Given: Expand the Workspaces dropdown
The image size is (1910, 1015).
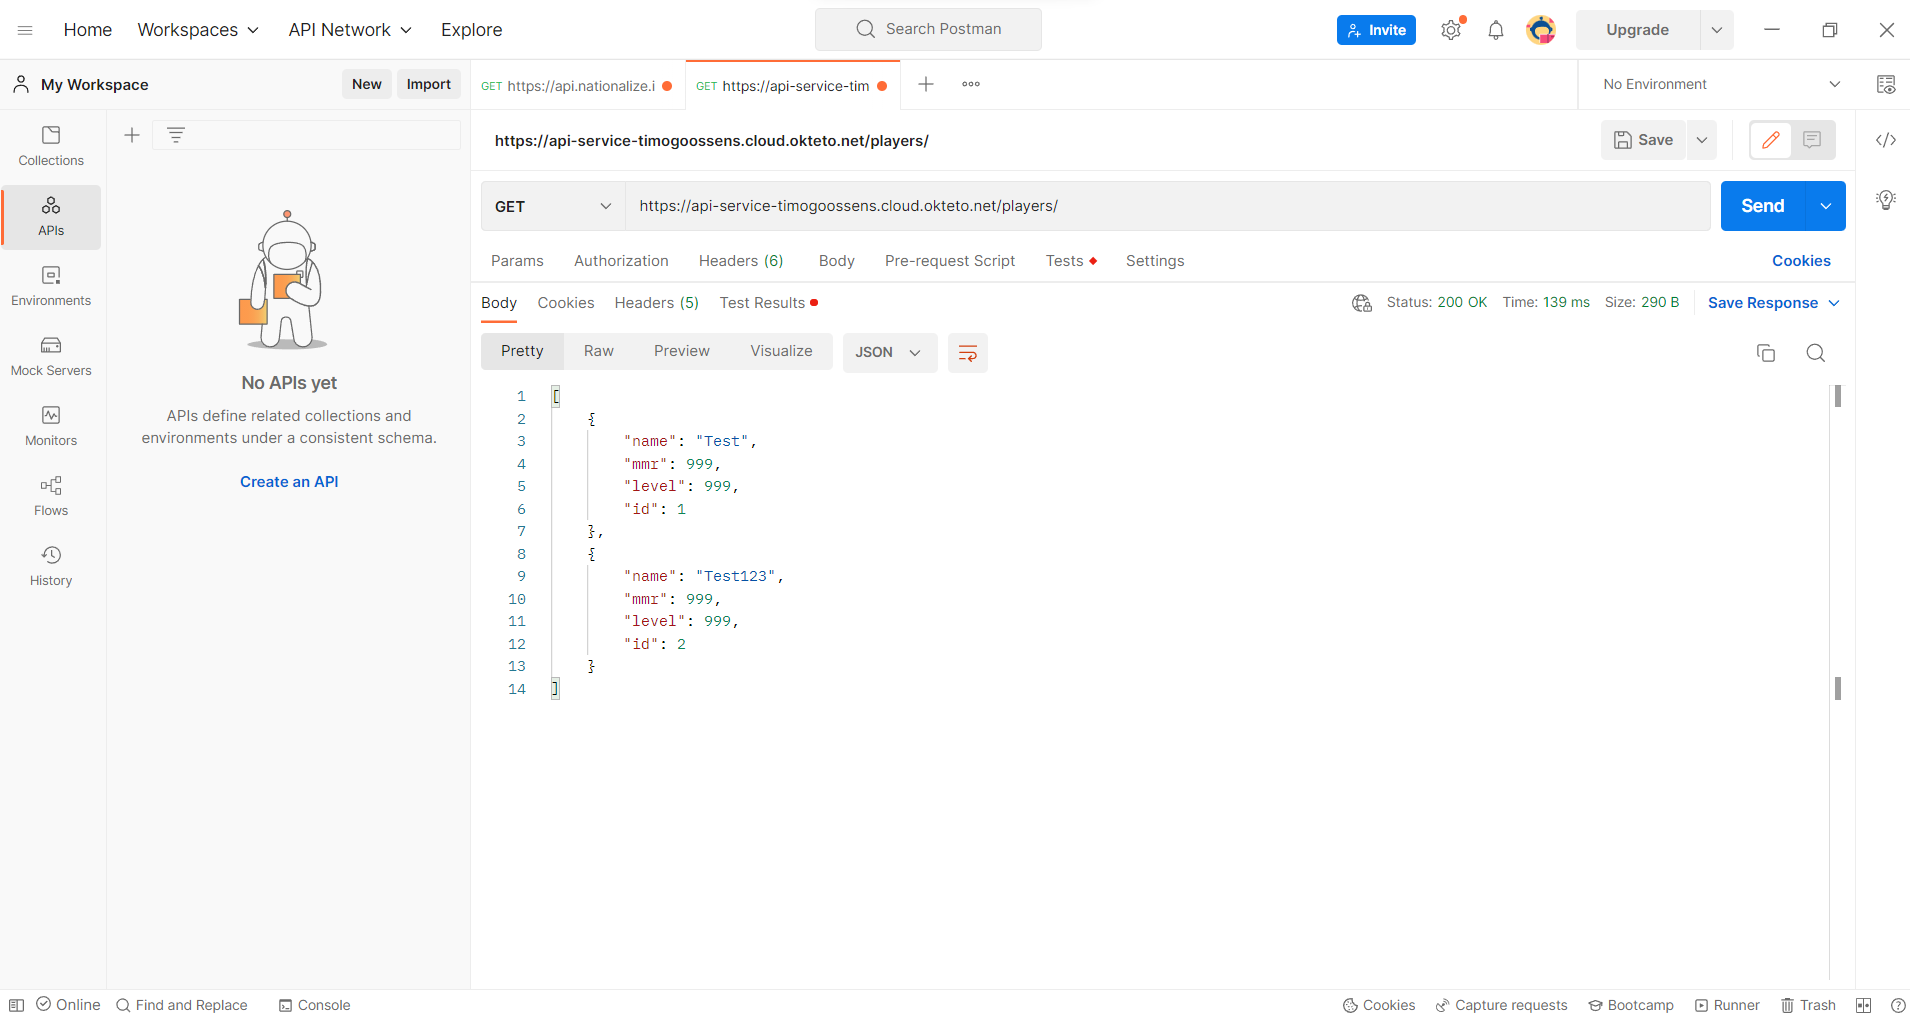Looking at the screenshot, I should [x=198, y=30].
